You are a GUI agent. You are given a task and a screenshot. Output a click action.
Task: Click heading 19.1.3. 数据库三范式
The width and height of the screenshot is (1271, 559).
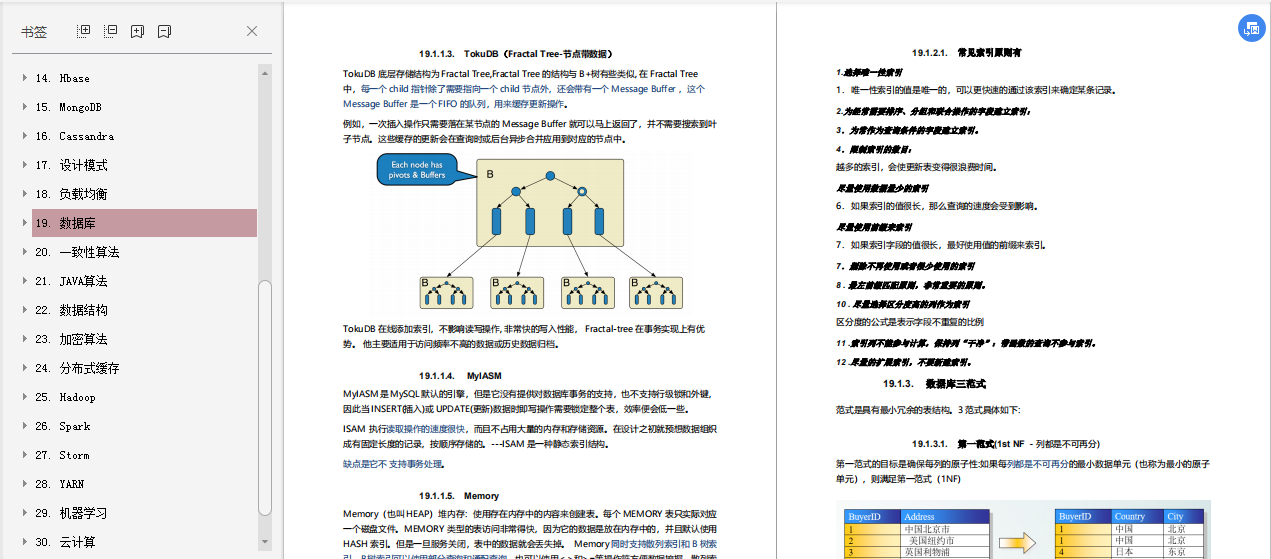tap(934, 383)
